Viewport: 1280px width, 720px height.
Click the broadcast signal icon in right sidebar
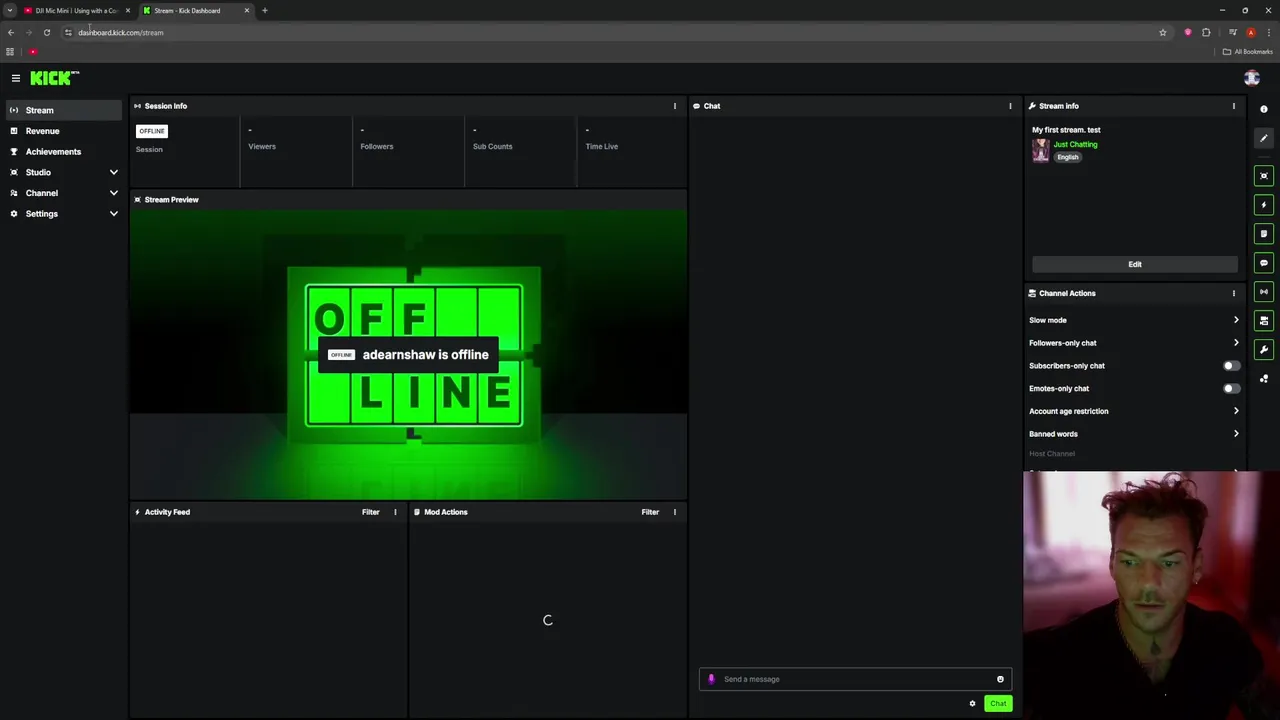[x=1264, y=292]
